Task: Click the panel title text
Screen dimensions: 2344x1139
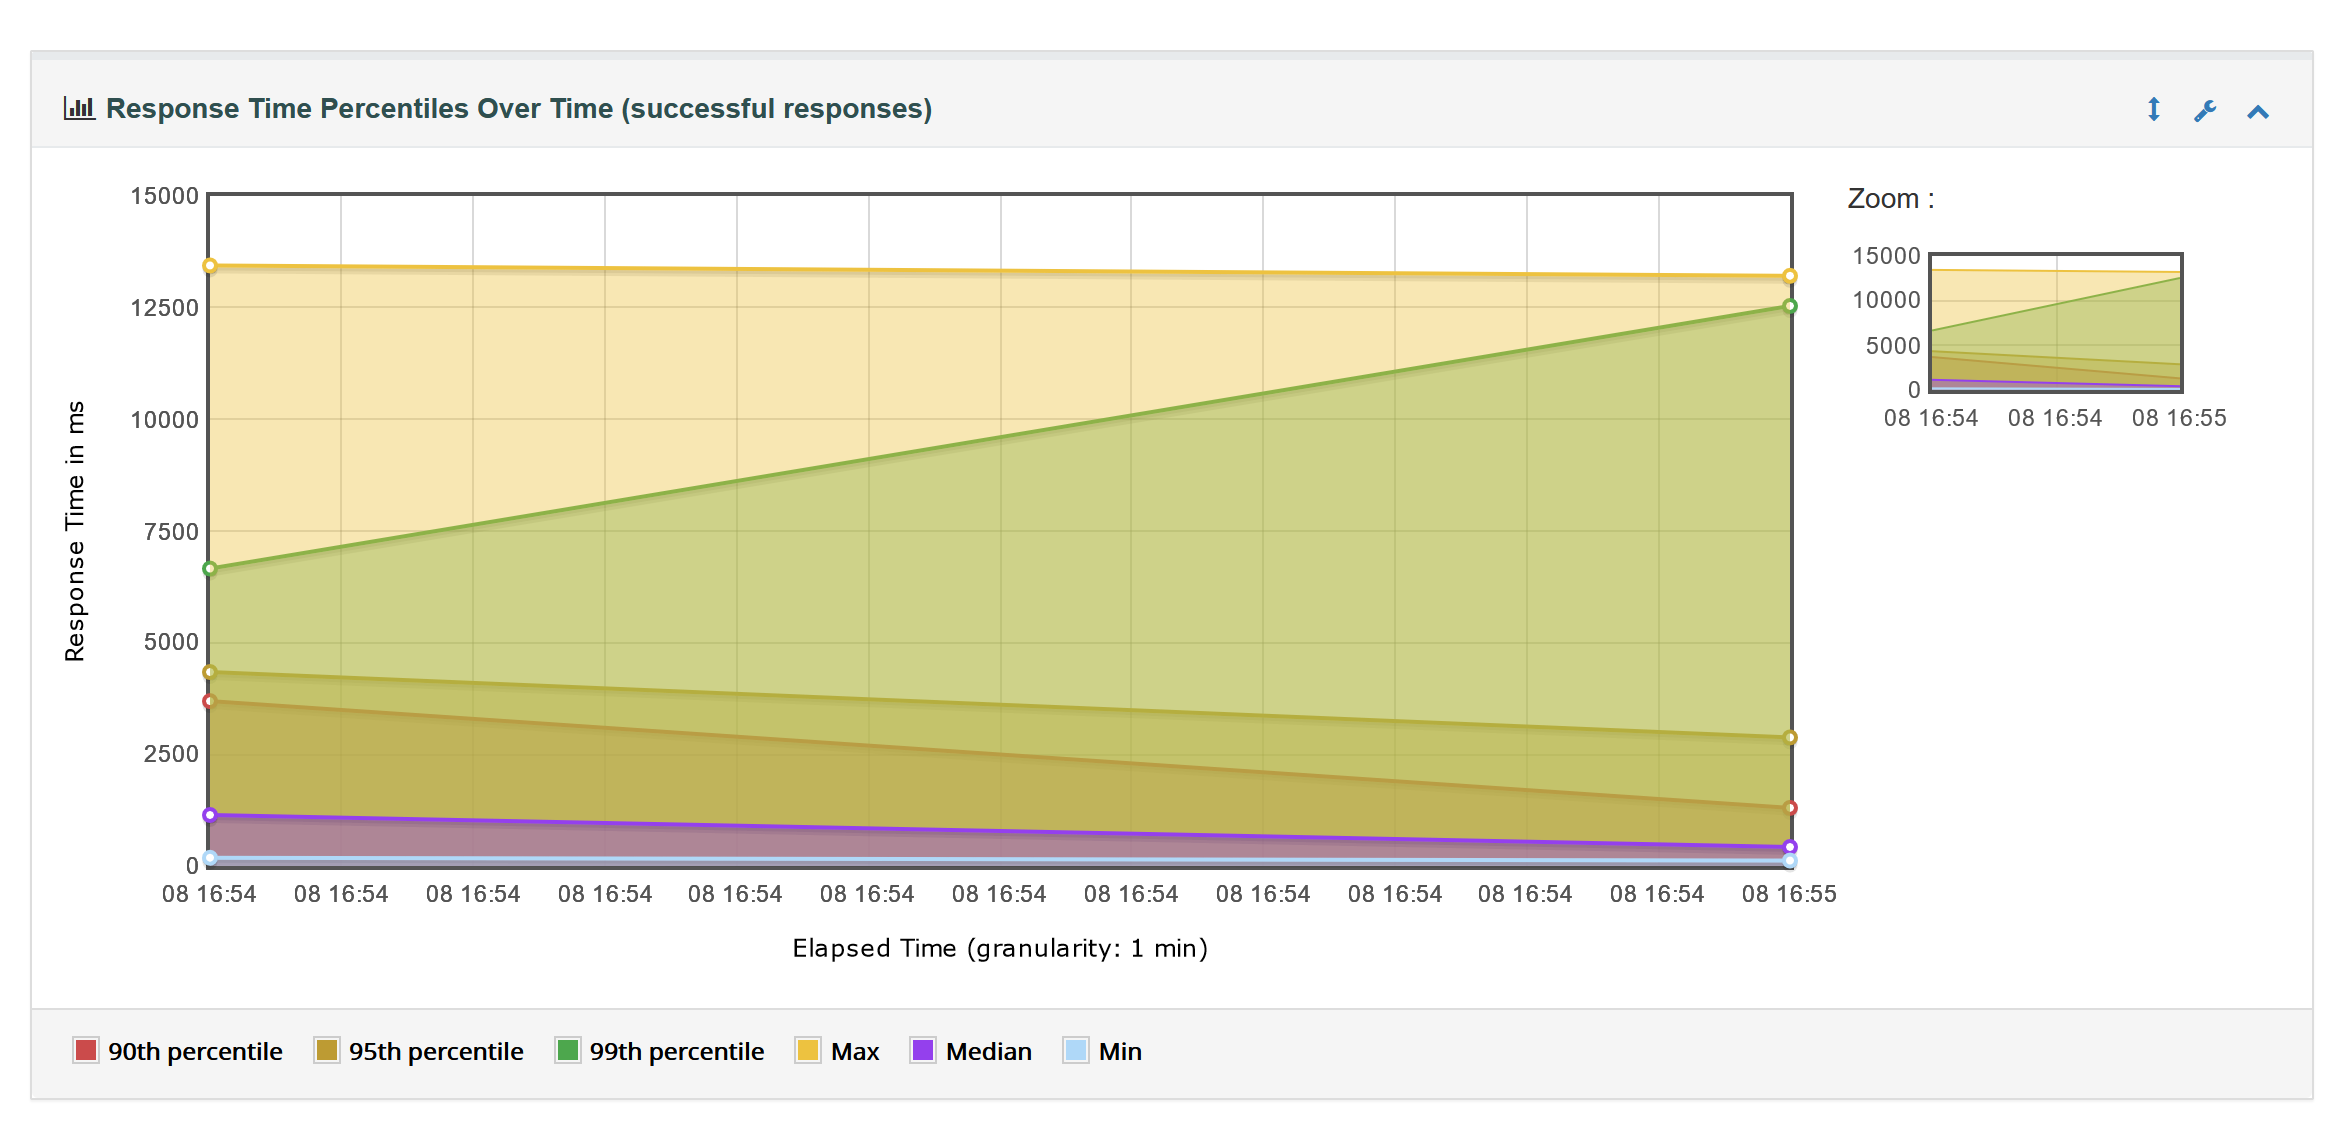Action: 518,108
